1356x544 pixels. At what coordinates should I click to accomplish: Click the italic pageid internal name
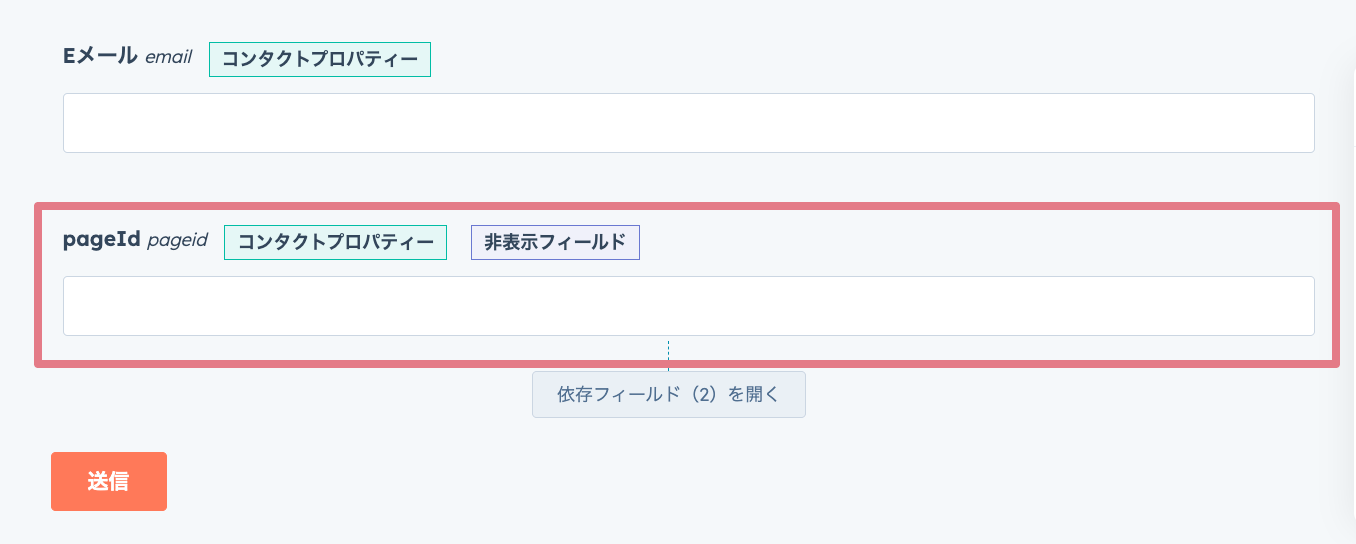tap(177, 241)
